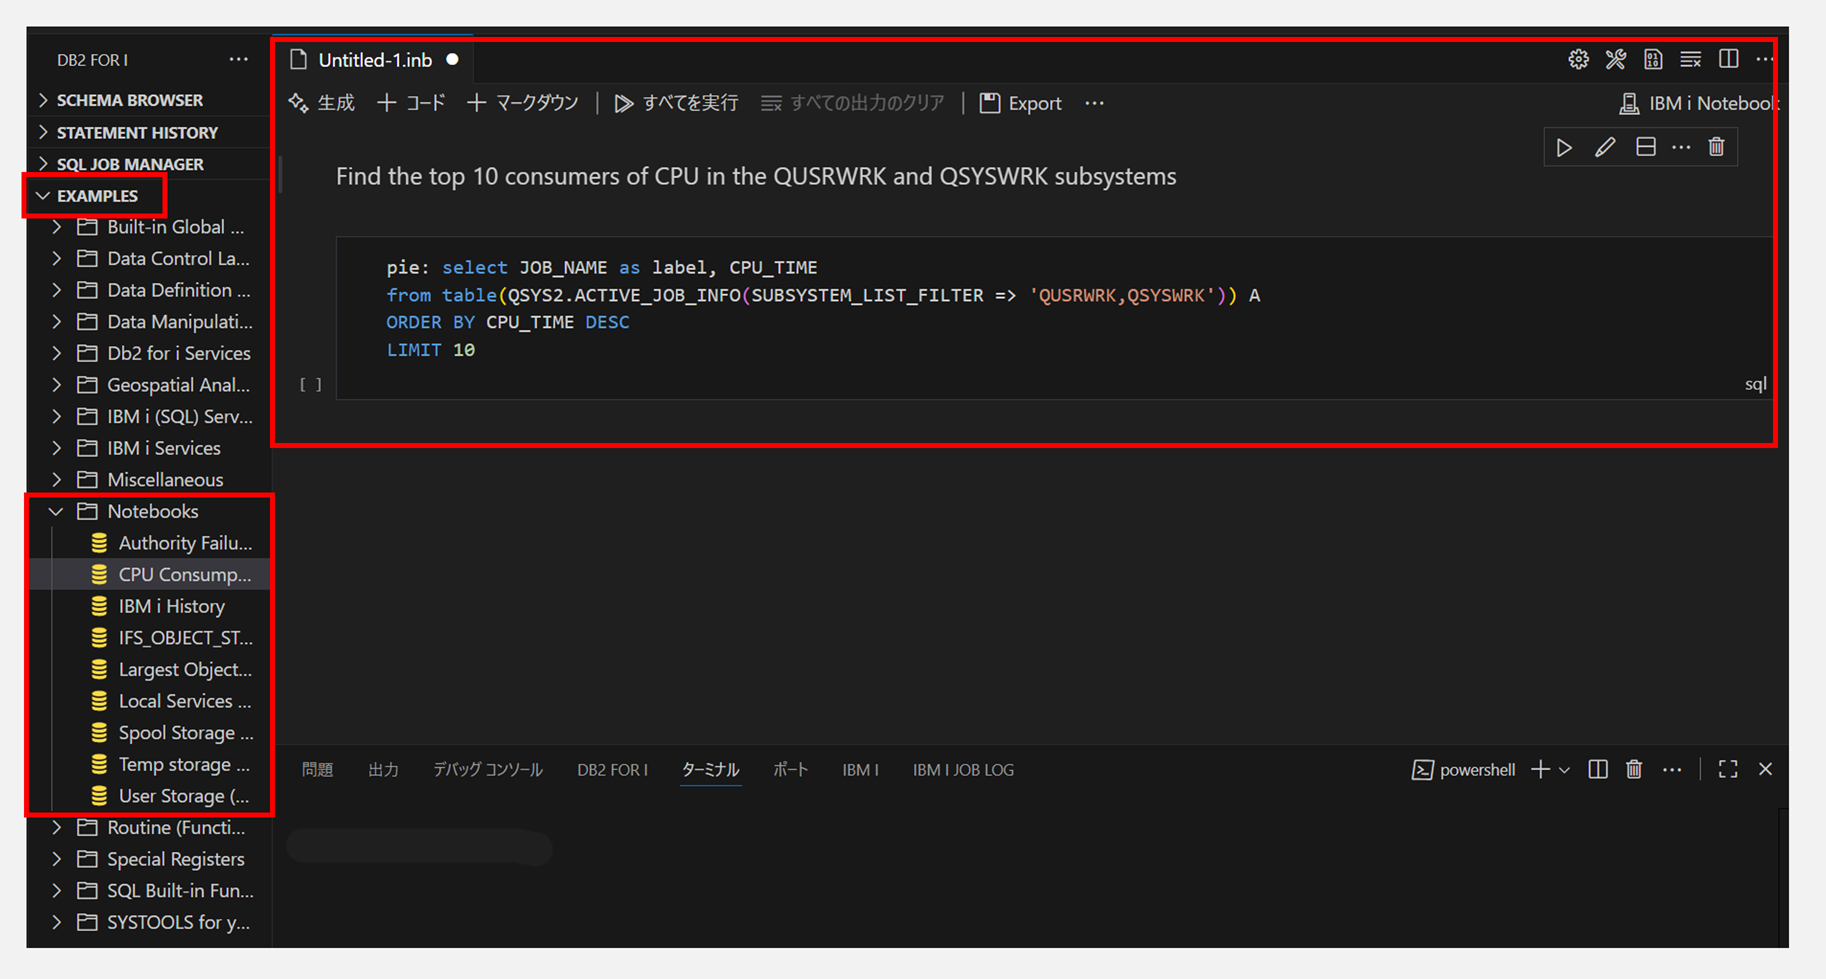Viewport: 1826px width, 979px height.
Task: Open the terminal launch profile dropdown
Action: (x=1564, y=770)
